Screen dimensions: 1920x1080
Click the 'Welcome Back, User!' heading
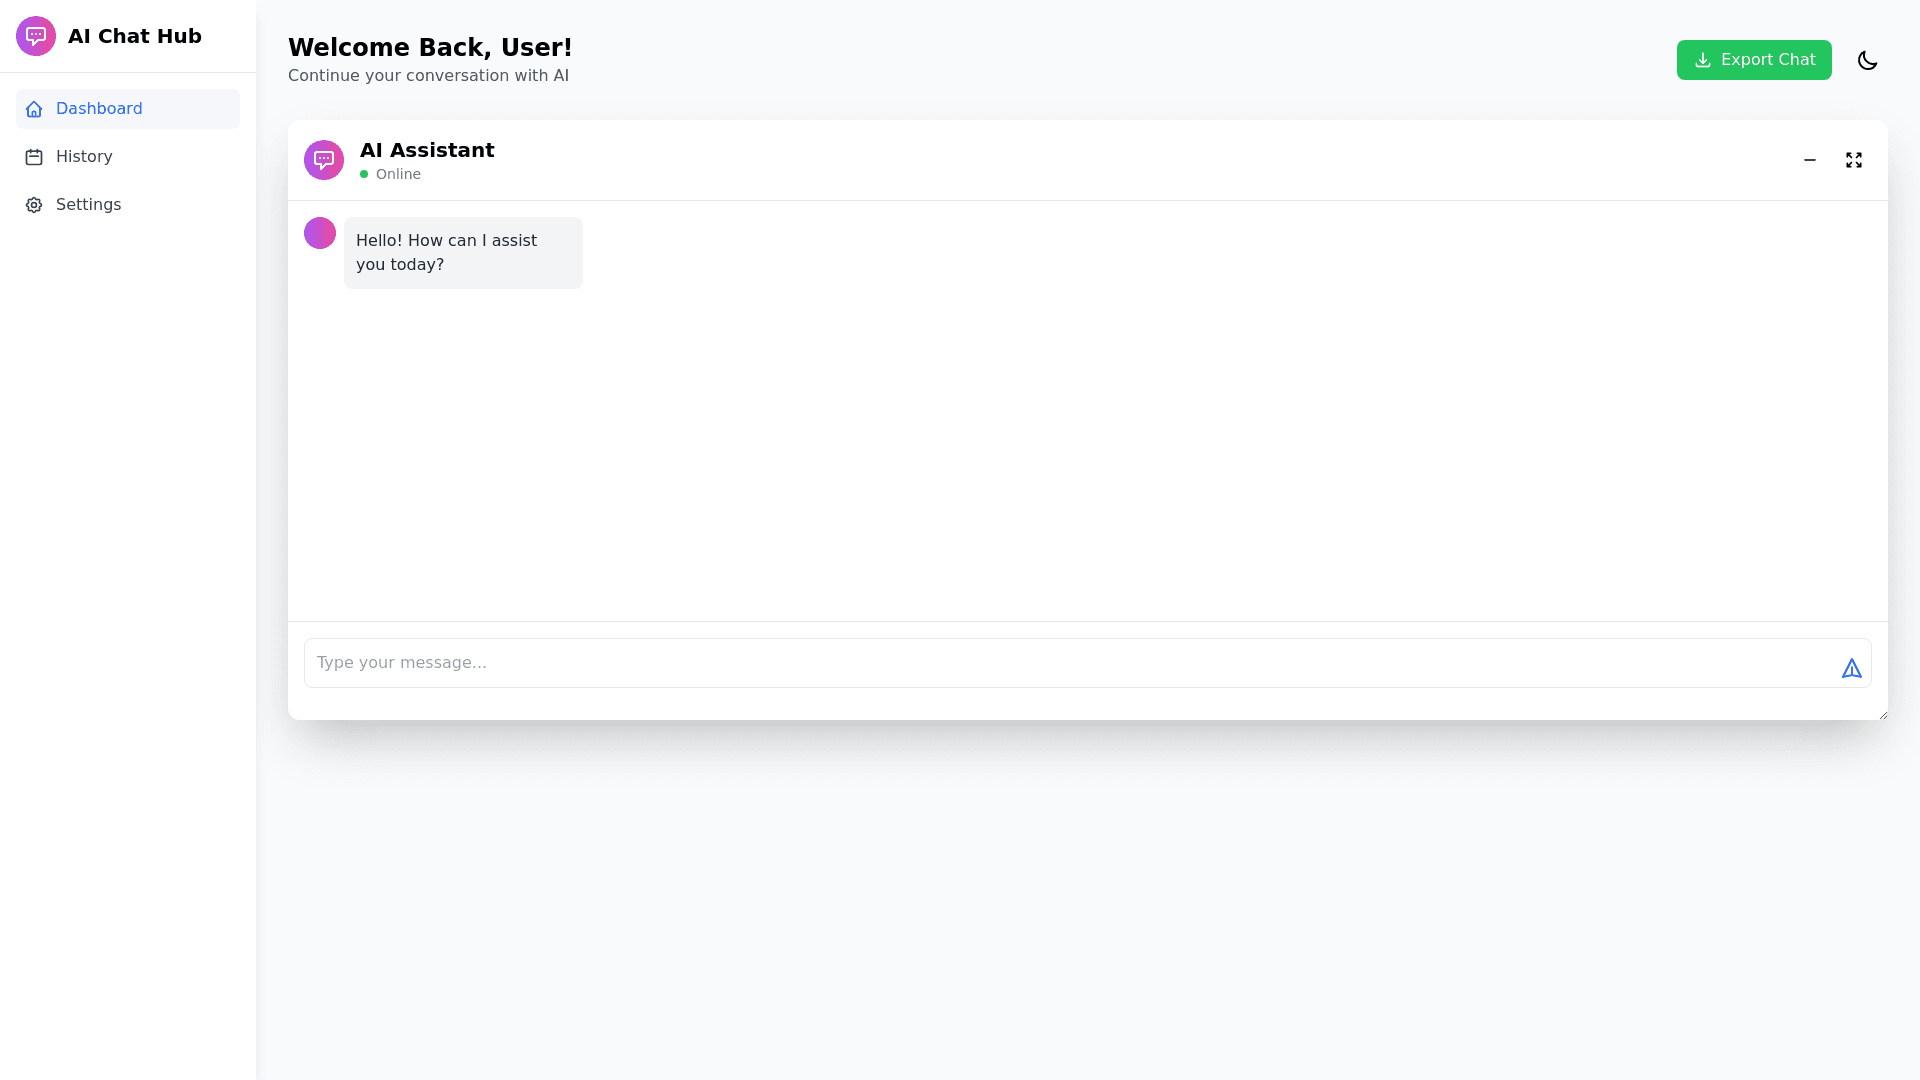coord(430,48)
